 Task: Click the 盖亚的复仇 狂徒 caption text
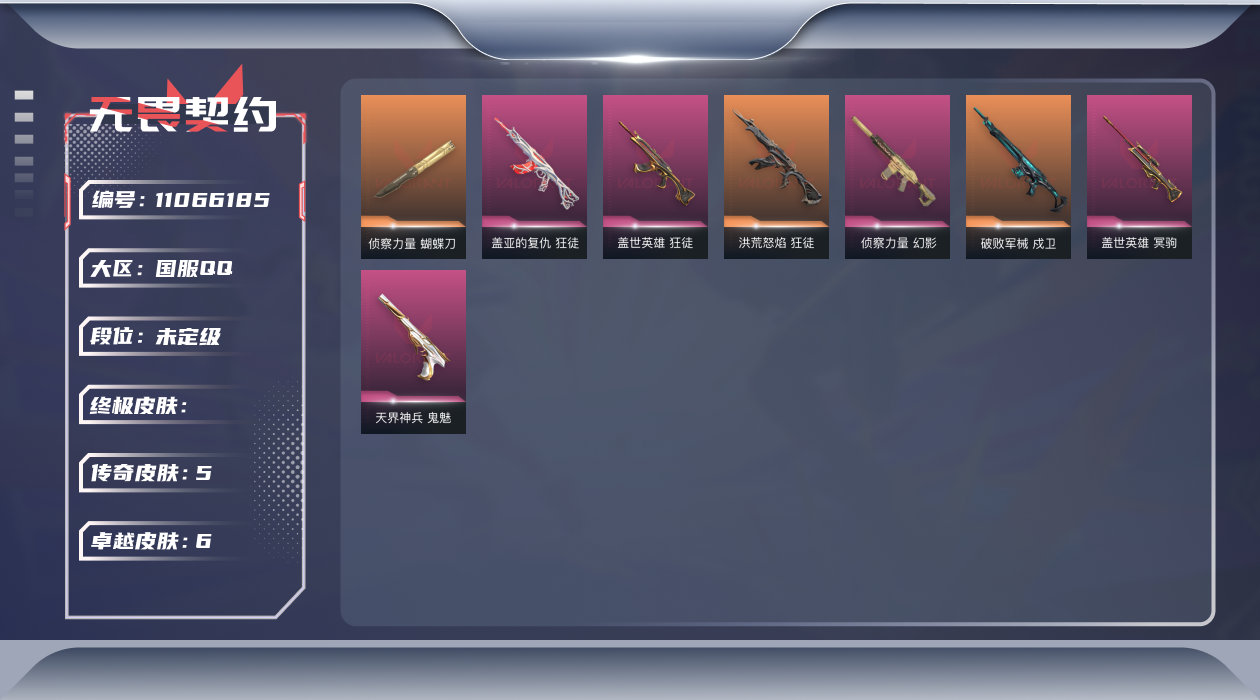click(x=534, y=243)
